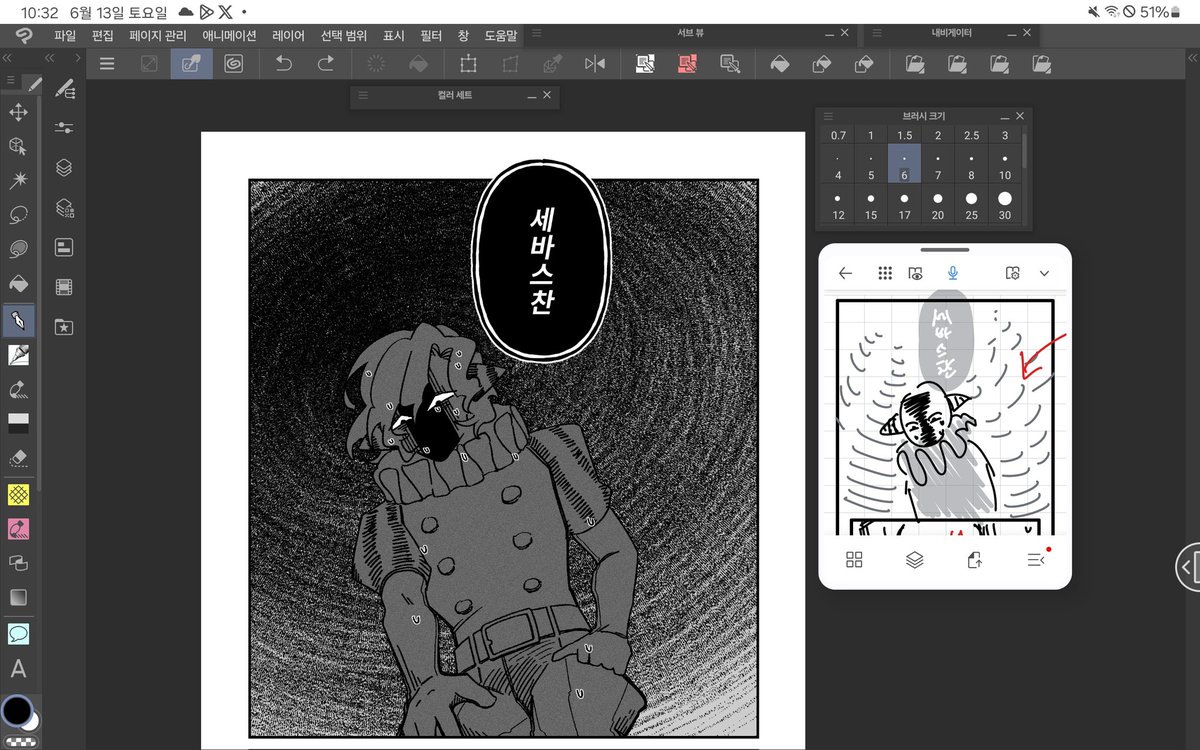This screenshot has height=750, width=1200.
Task: Select the transparent color checker swatch
Action: tap(20, 740)
